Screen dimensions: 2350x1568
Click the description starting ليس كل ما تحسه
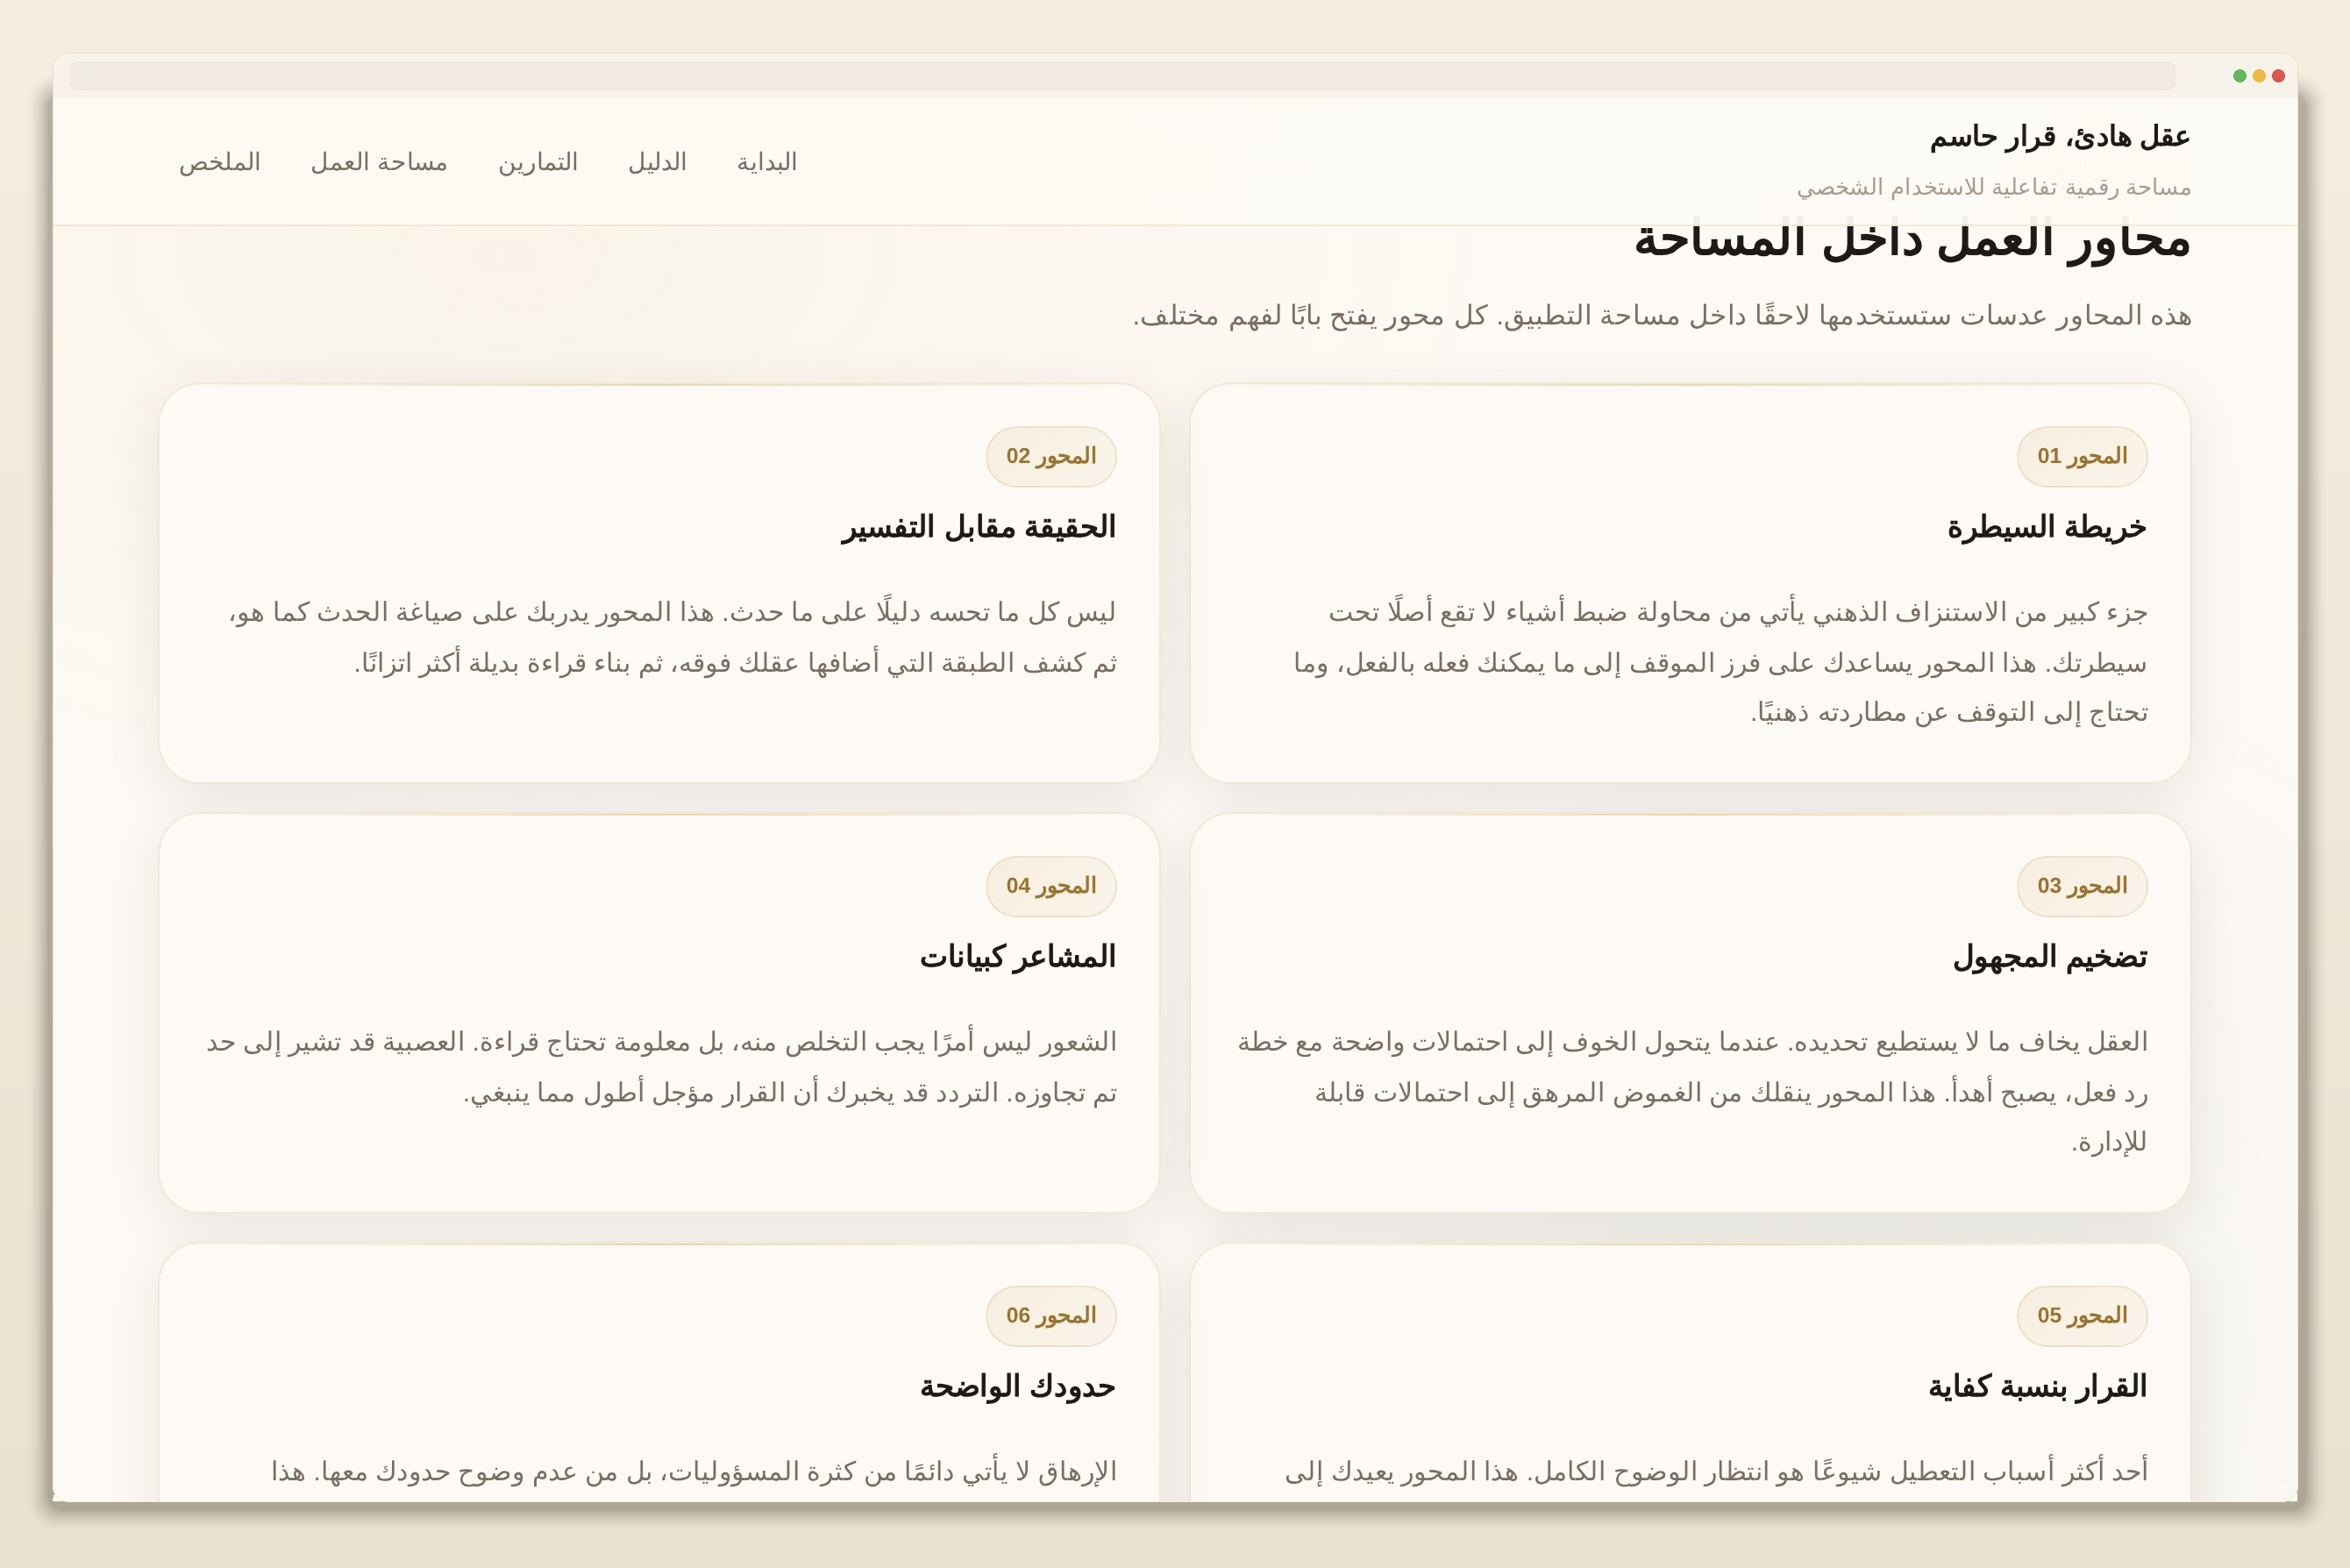point(673,637)
